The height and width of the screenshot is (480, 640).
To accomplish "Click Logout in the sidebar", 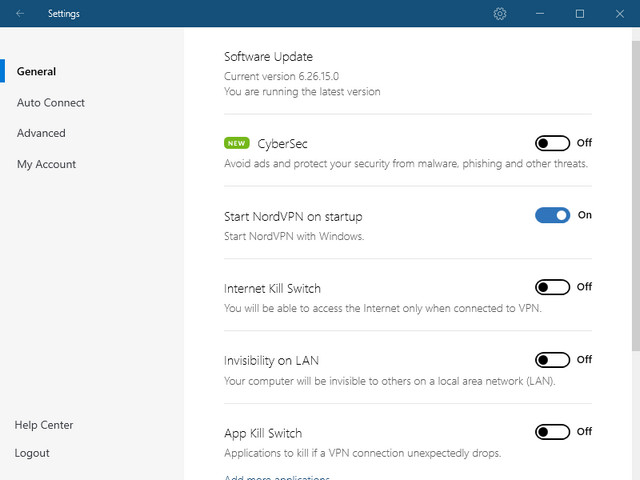I will pos(32,453).
